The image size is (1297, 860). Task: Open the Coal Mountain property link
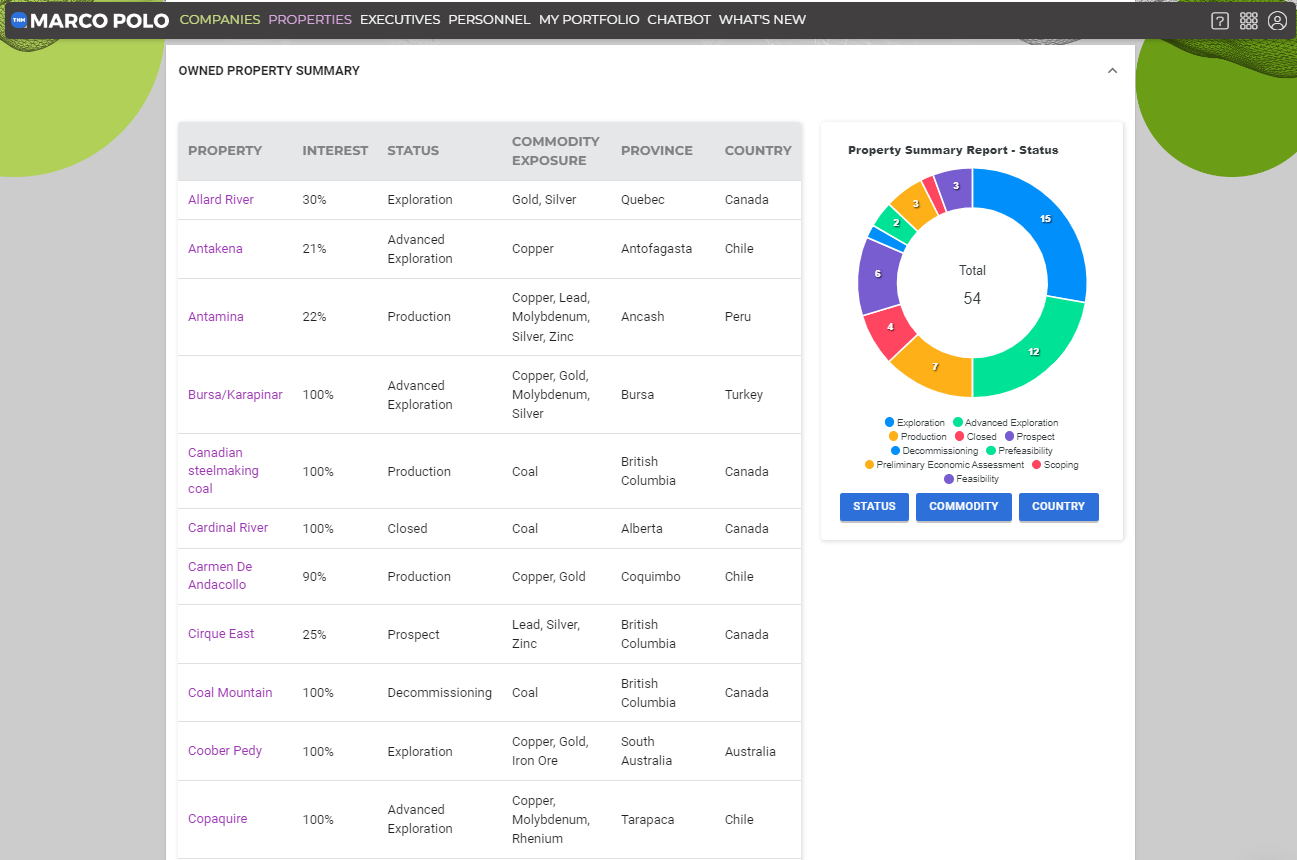(230, 693)
